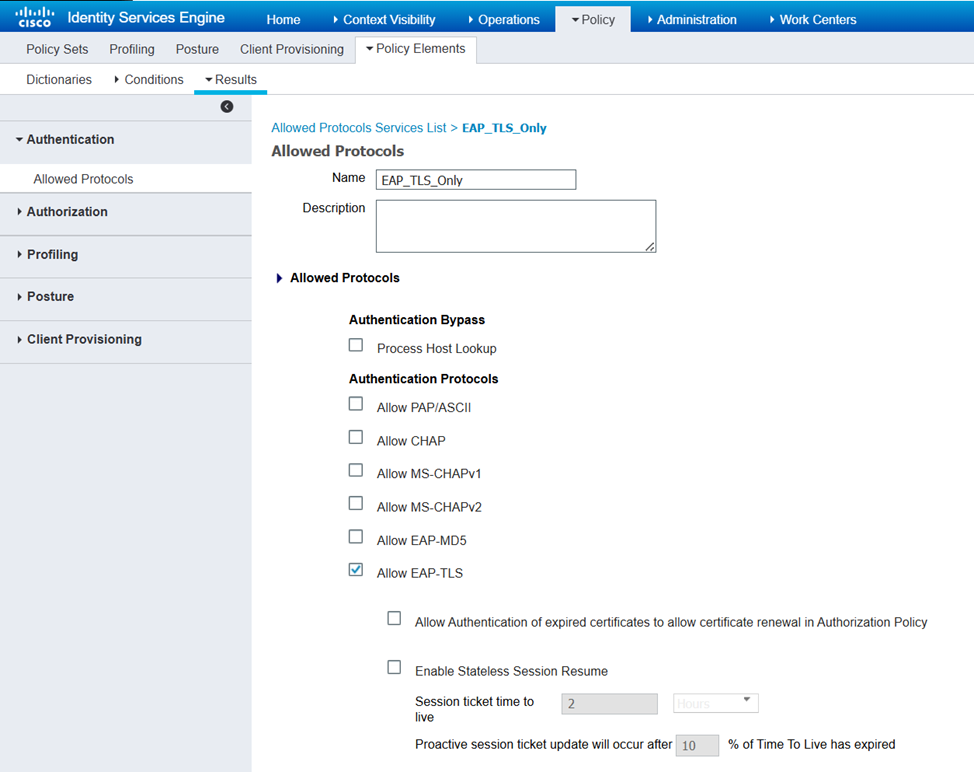This screenshot has height=772, width=974.
Task: Allow authentication of expired certificates checkbox
Action: tap(394, 619)
